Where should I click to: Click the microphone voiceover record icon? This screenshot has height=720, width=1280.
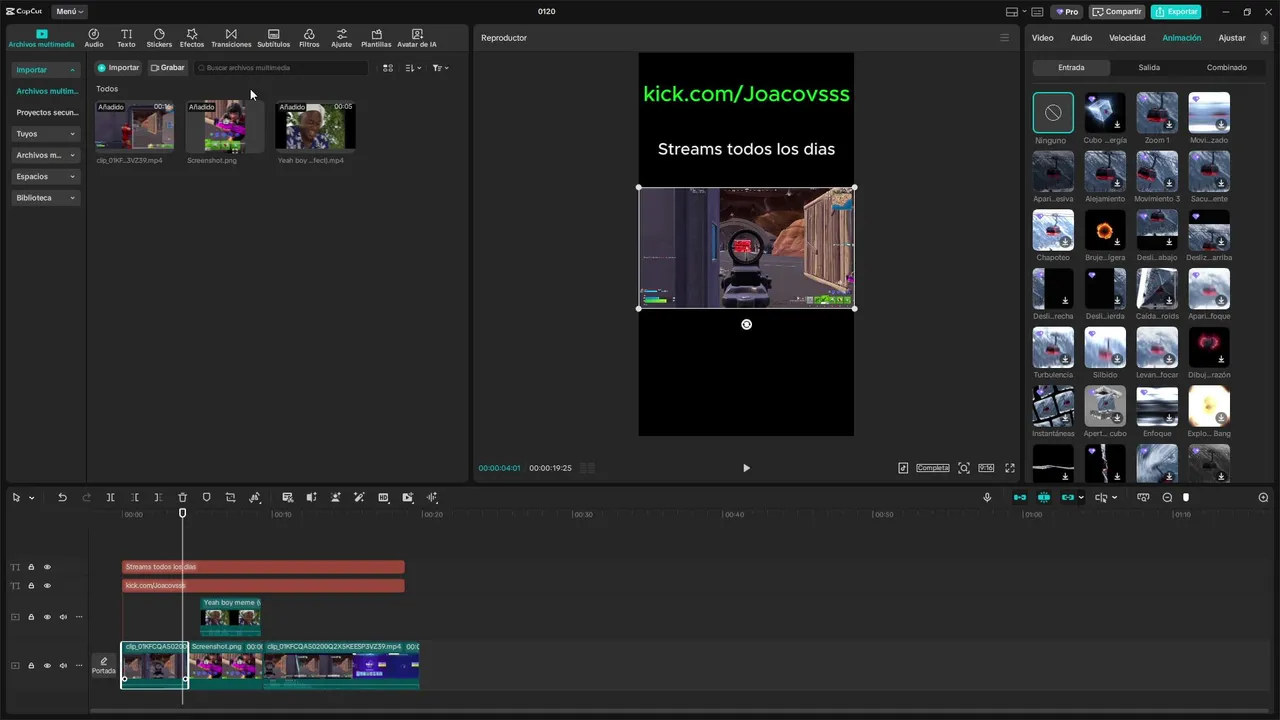tap(987, 497)
